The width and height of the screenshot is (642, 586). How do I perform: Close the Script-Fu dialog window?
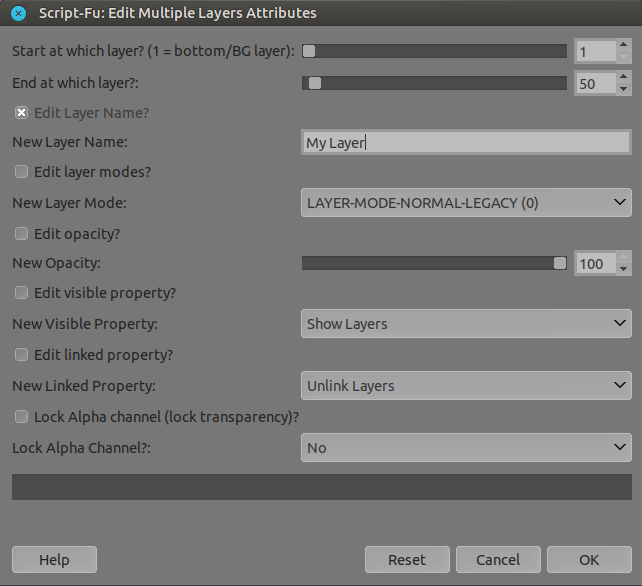[17, 13]
